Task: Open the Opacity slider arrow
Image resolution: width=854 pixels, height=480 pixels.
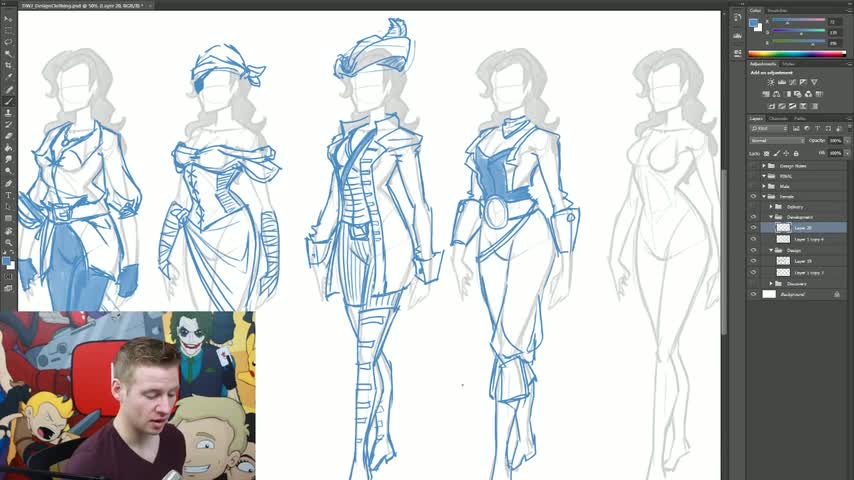Action: pyautogui.click(x=847, y=141)
